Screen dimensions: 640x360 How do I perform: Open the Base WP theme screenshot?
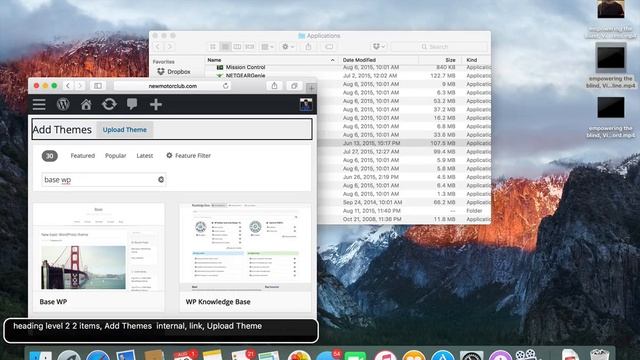pyautogui.click(x=98, y=247)
